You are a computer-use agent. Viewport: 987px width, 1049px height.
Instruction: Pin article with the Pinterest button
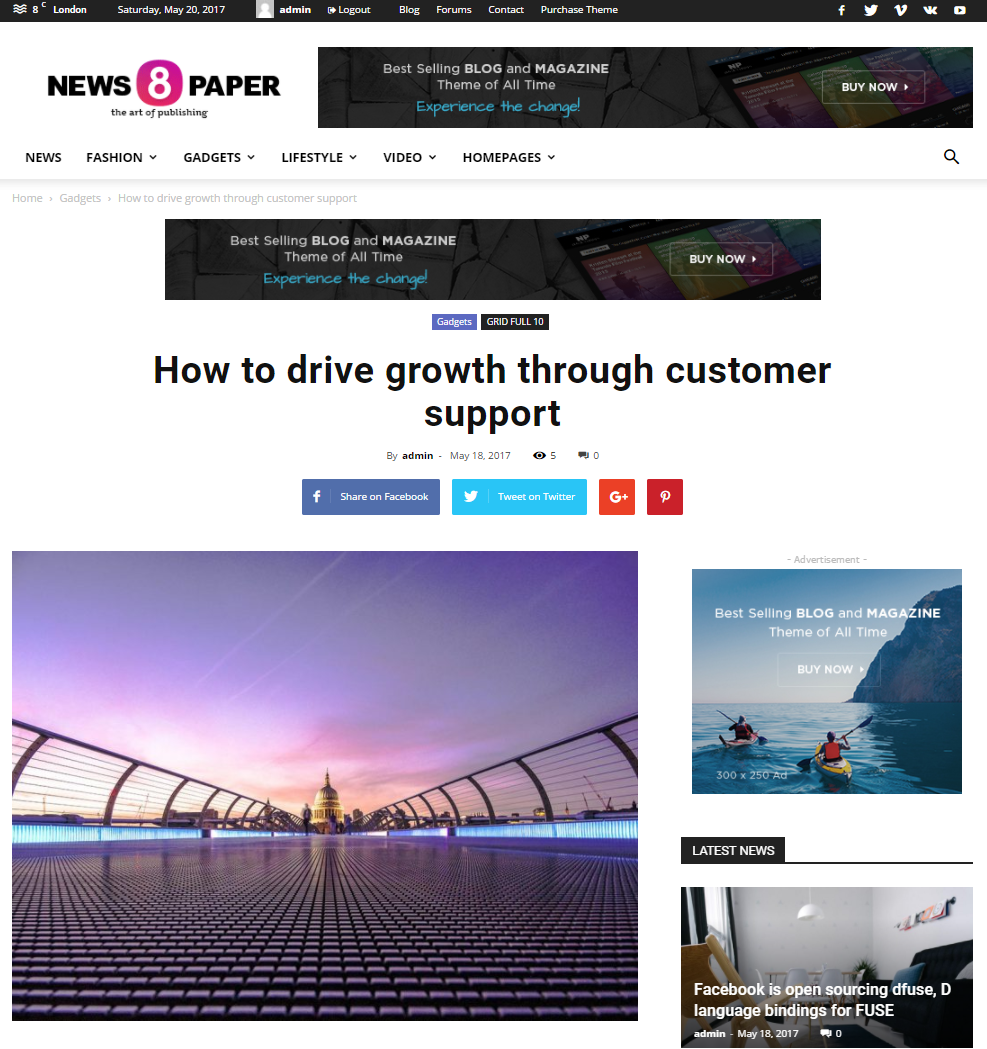click(665, 497)
